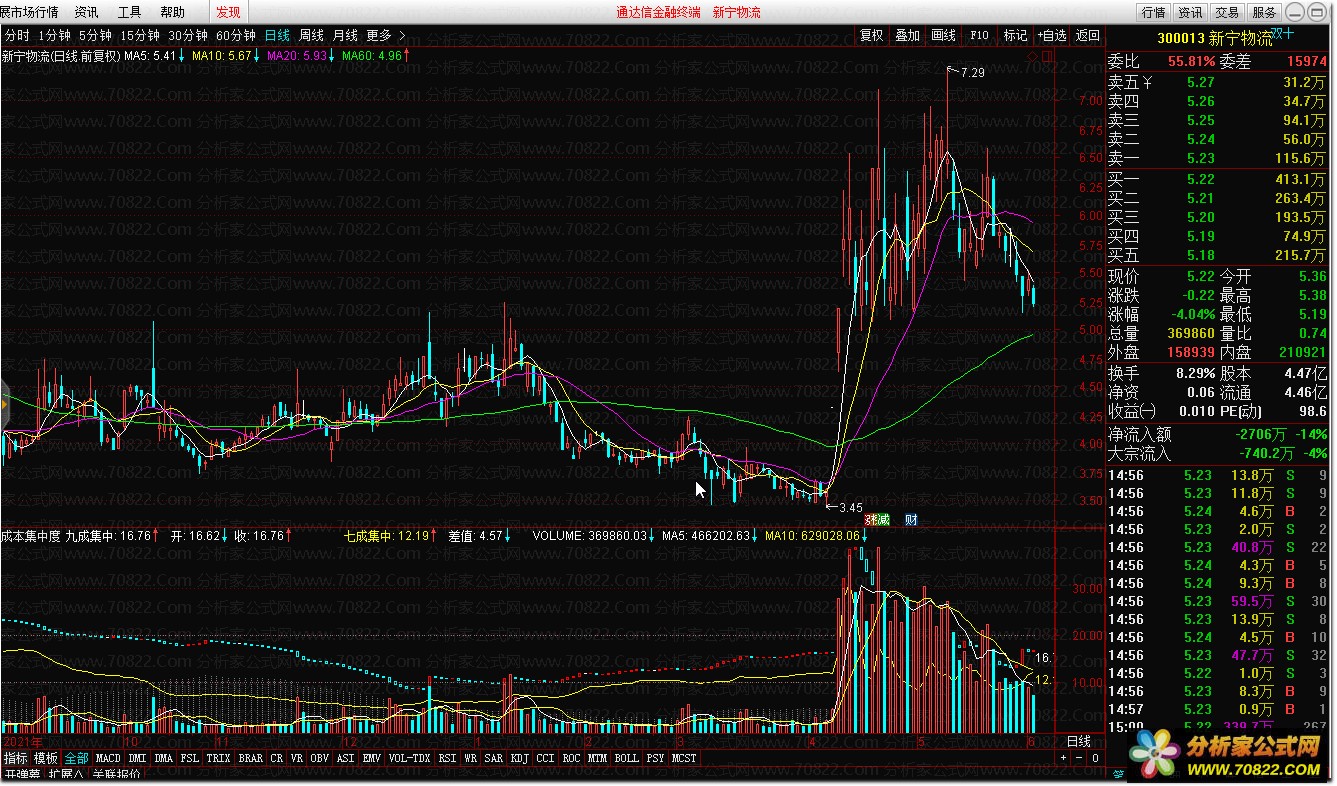Select the 模板 tab at the bottom
This screenshot has height=786, width=1337.
tap(45, 759)
